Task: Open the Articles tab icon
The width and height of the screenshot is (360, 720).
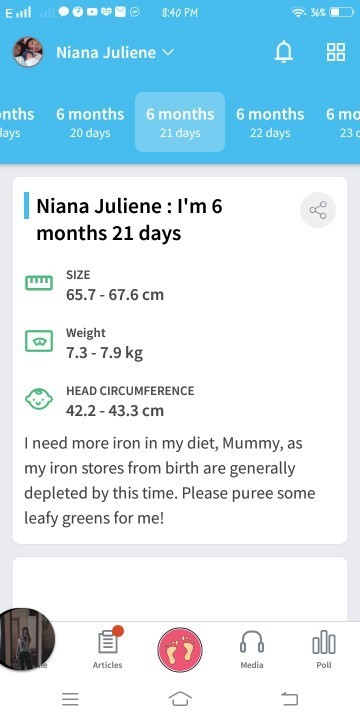Action: [x=108, y=641]
